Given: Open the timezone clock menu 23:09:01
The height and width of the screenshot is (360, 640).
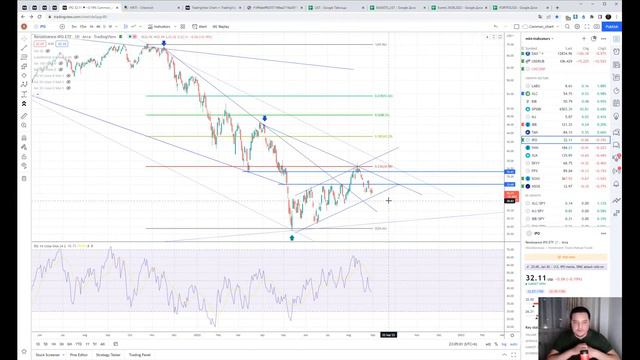Looking at the screenshot, I should tap(463, 344).
